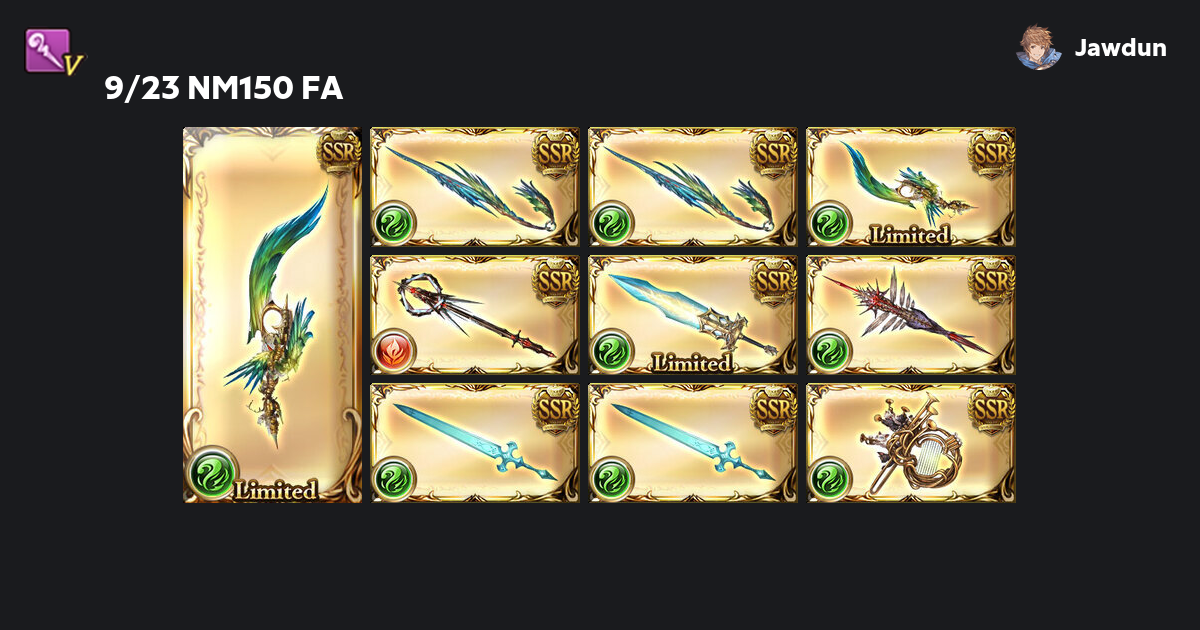The width and height of the screenshot is (1200, 630).
Task: Click the red fire element icon
Action: (394, 351)
